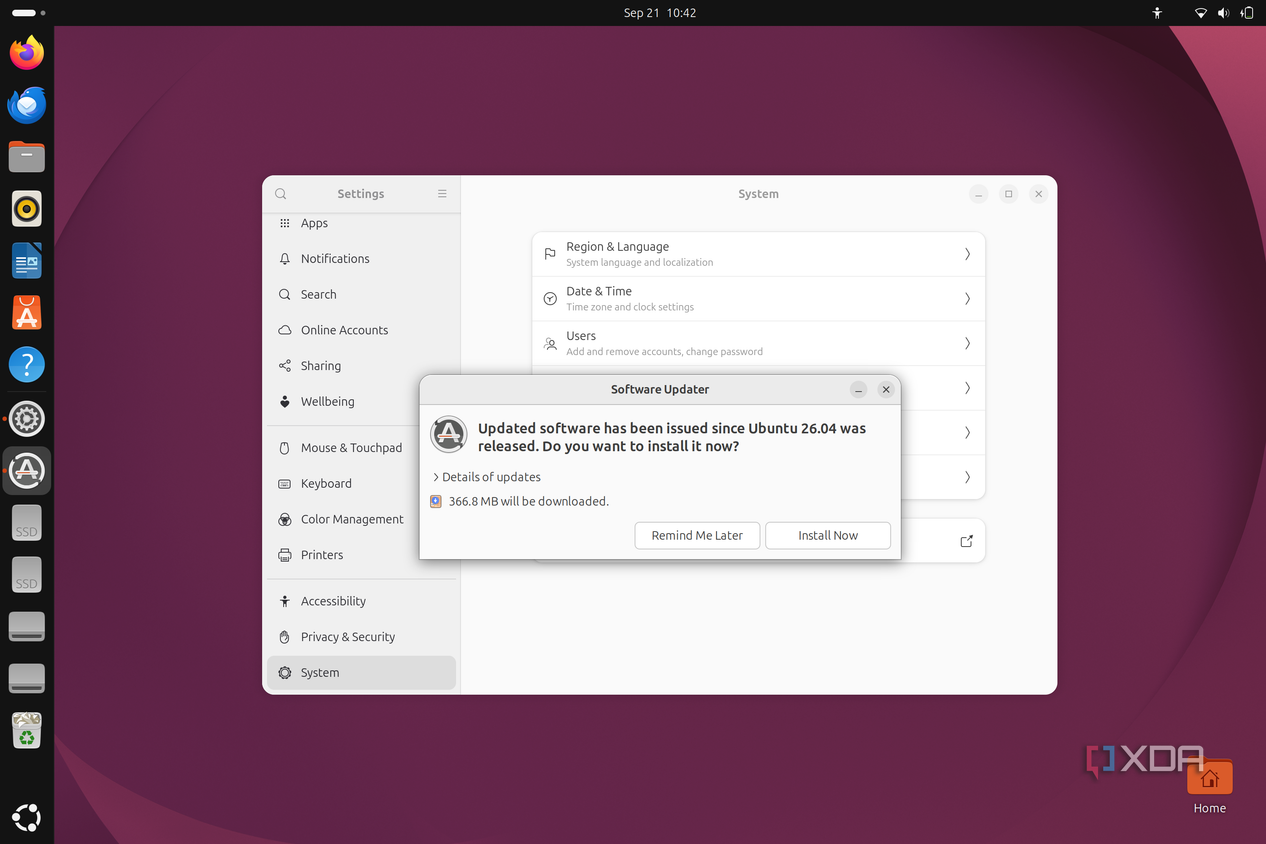Open the Region & Language row
The height and width of the screenshot is (844, 1266).
pyautogui.click(x=758, y=254)
